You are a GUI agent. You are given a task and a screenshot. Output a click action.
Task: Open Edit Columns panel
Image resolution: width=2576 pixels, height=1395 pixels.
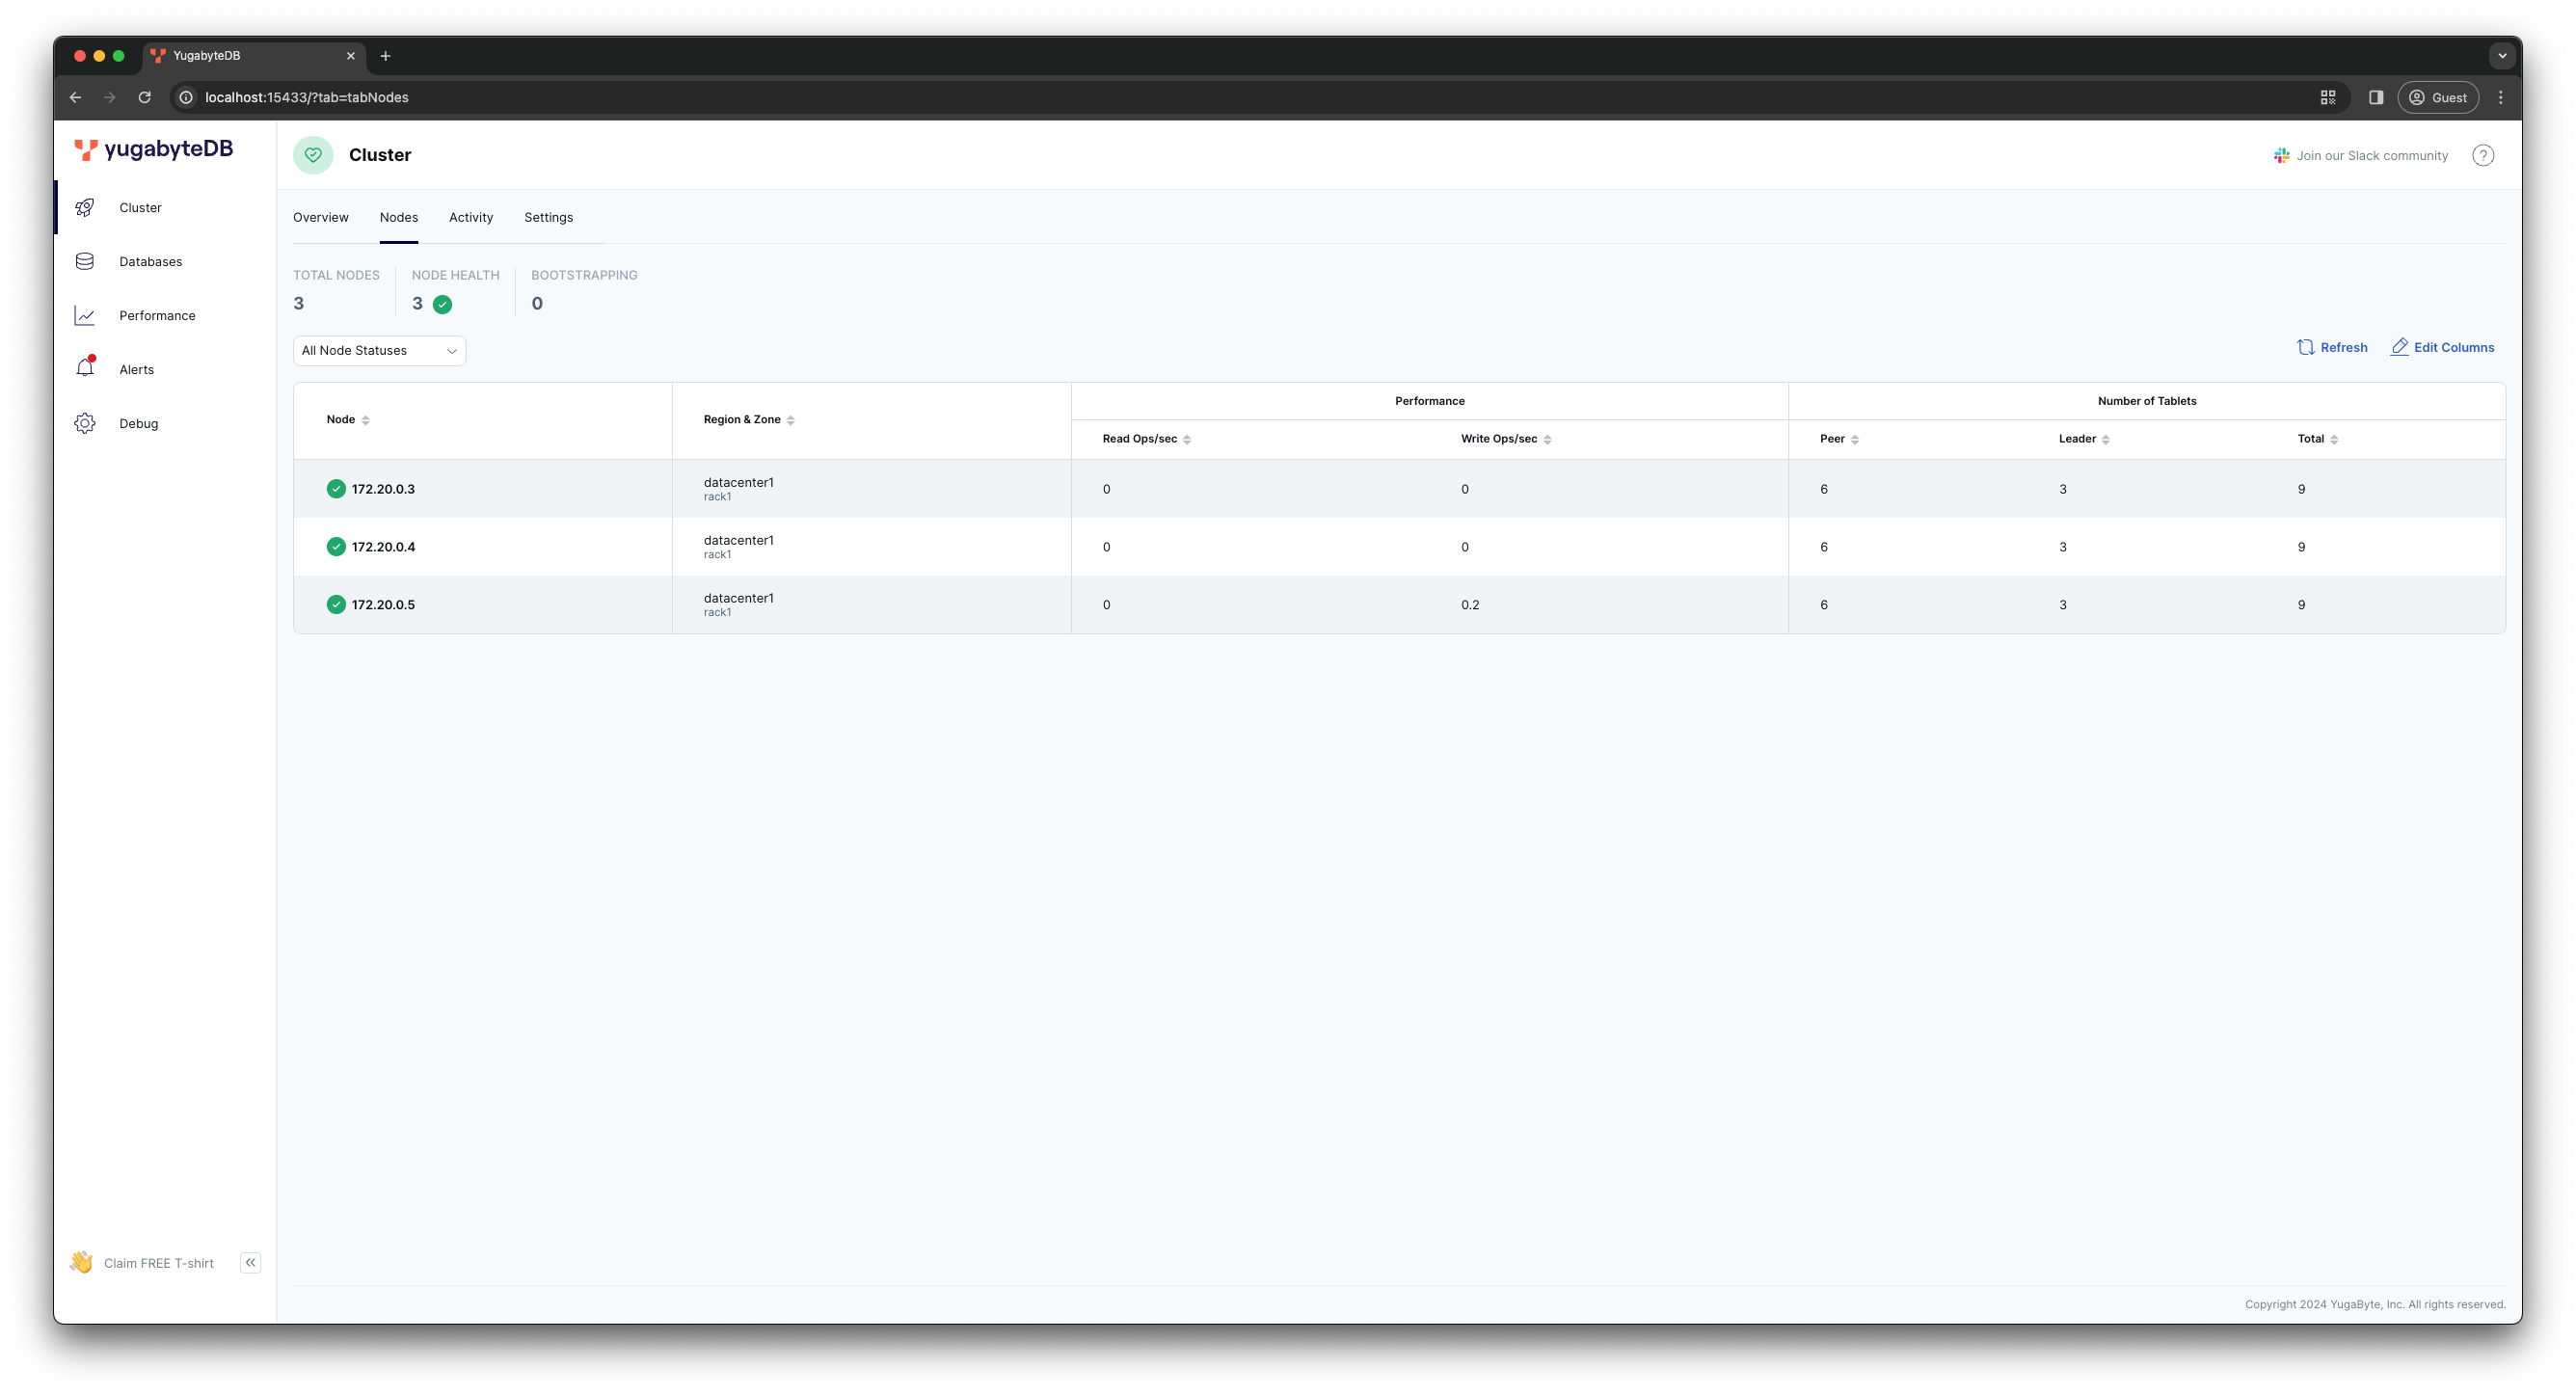click(x=2442, y=347)
